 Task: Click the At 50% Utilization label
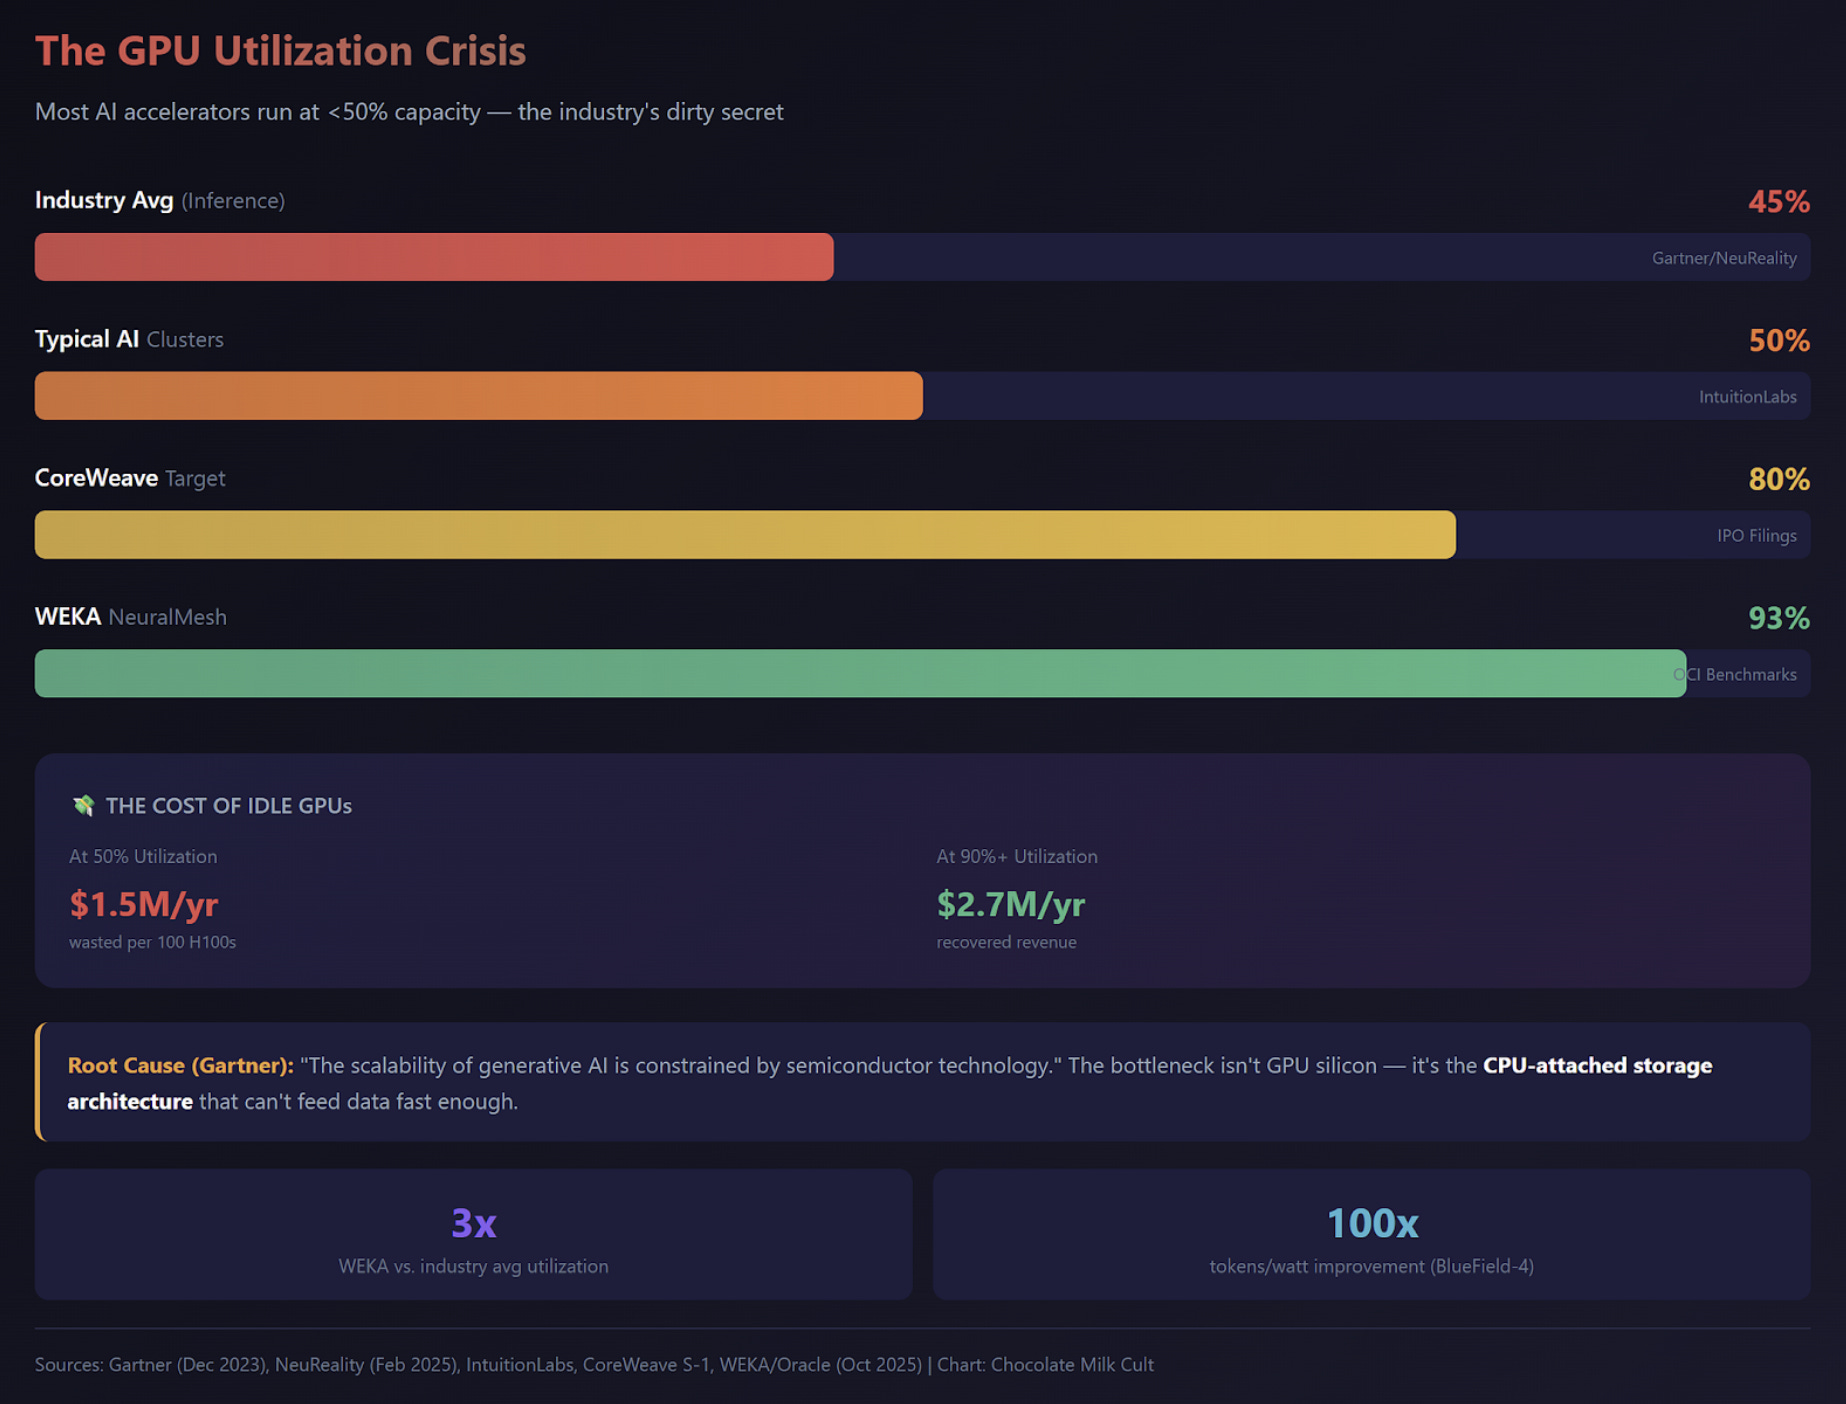143,857
